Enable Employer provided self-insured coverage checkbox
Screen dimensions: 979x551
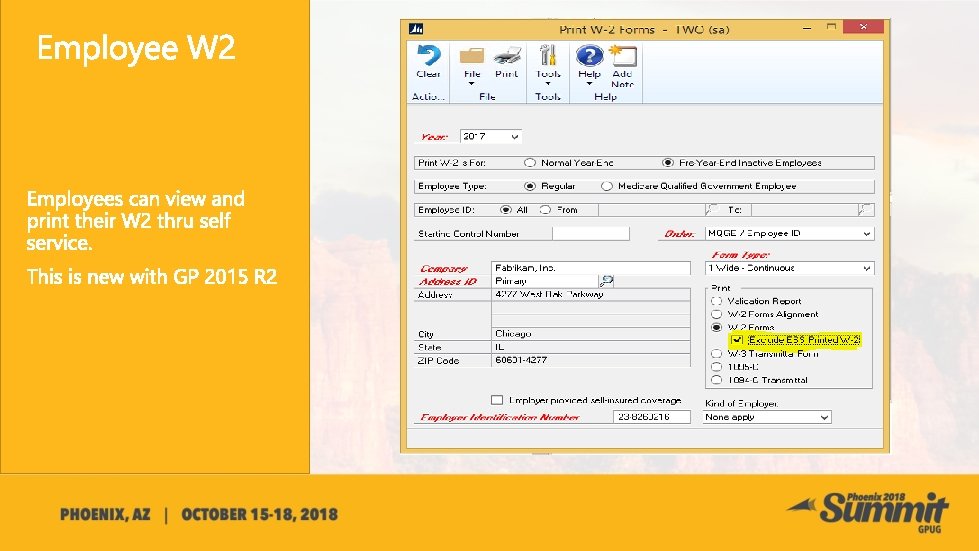tap(497, 400)
